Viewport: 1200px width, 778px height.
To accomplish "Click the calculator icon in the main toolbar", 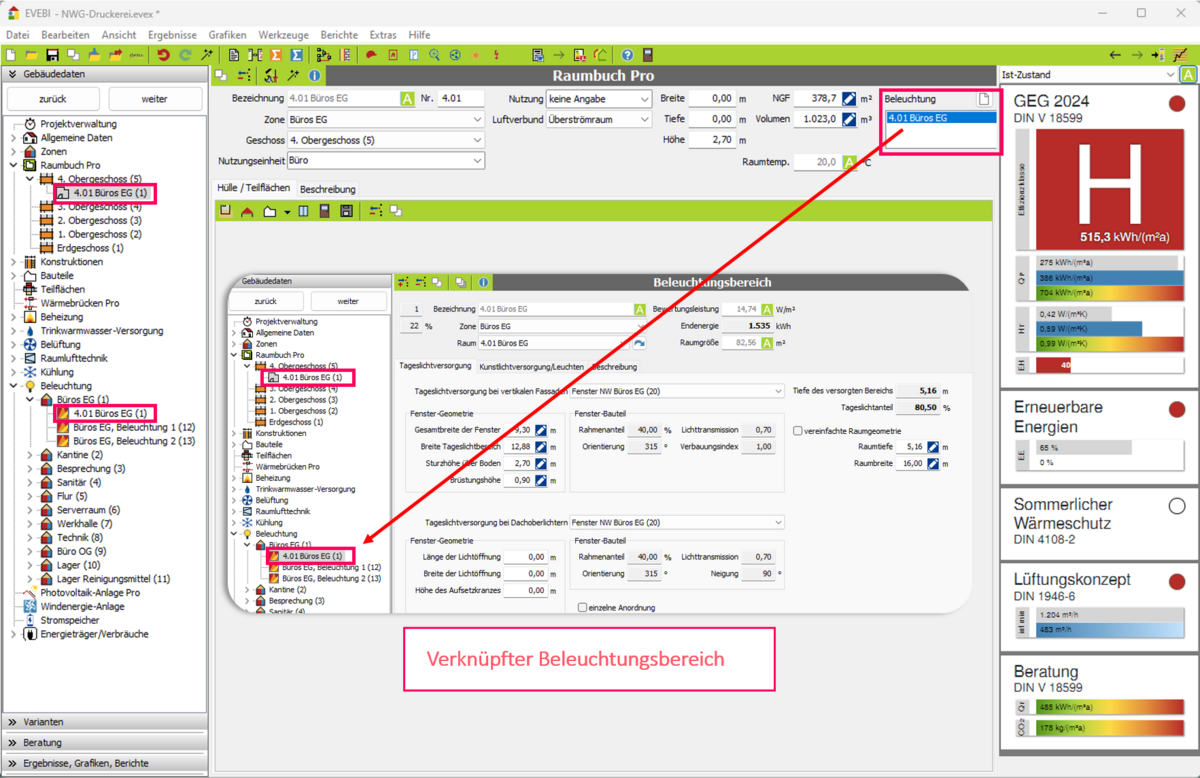I will click(x=648, y=55).
